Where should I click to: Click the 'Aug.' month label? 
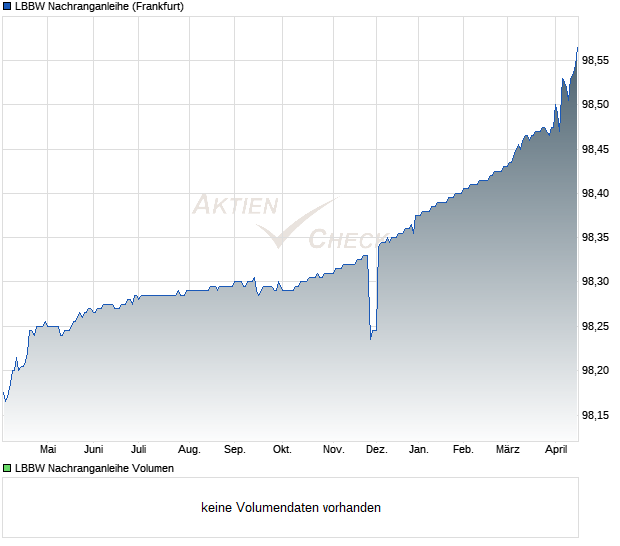189,450
